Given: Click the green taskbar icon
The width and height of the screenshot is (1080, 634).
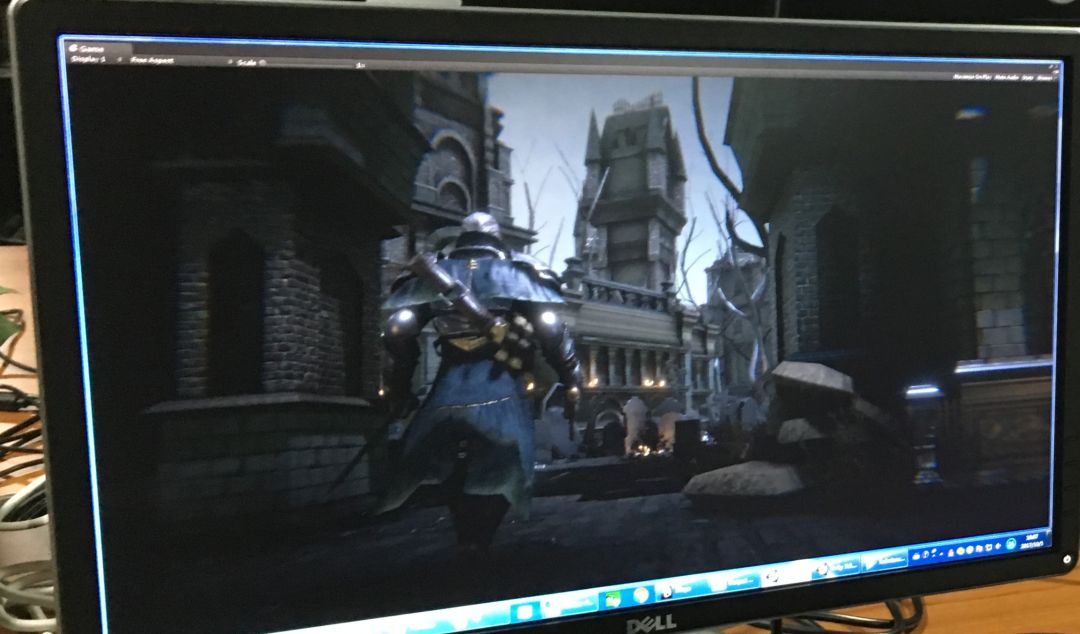Looking at the screenshot, I should click(x=613, y=600).
